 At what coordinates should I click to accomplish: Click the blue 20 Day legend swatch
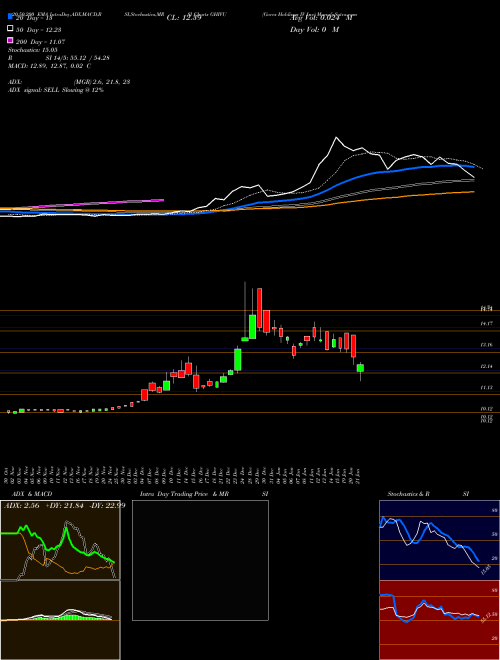pos(10,16)
